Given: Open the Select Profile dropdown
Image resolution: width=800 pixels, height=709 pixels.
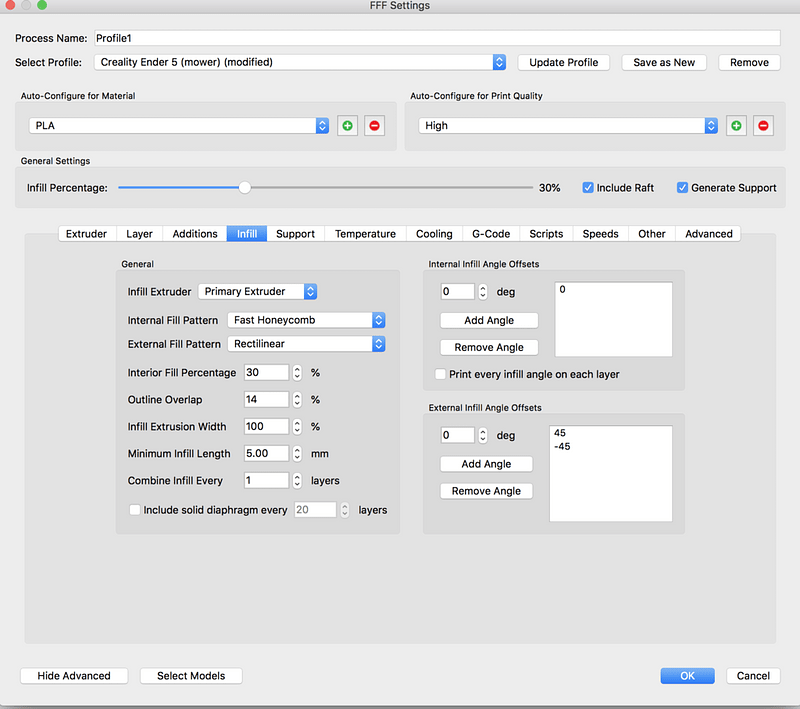Looking at the screenshot, I should tap(300, 62).
